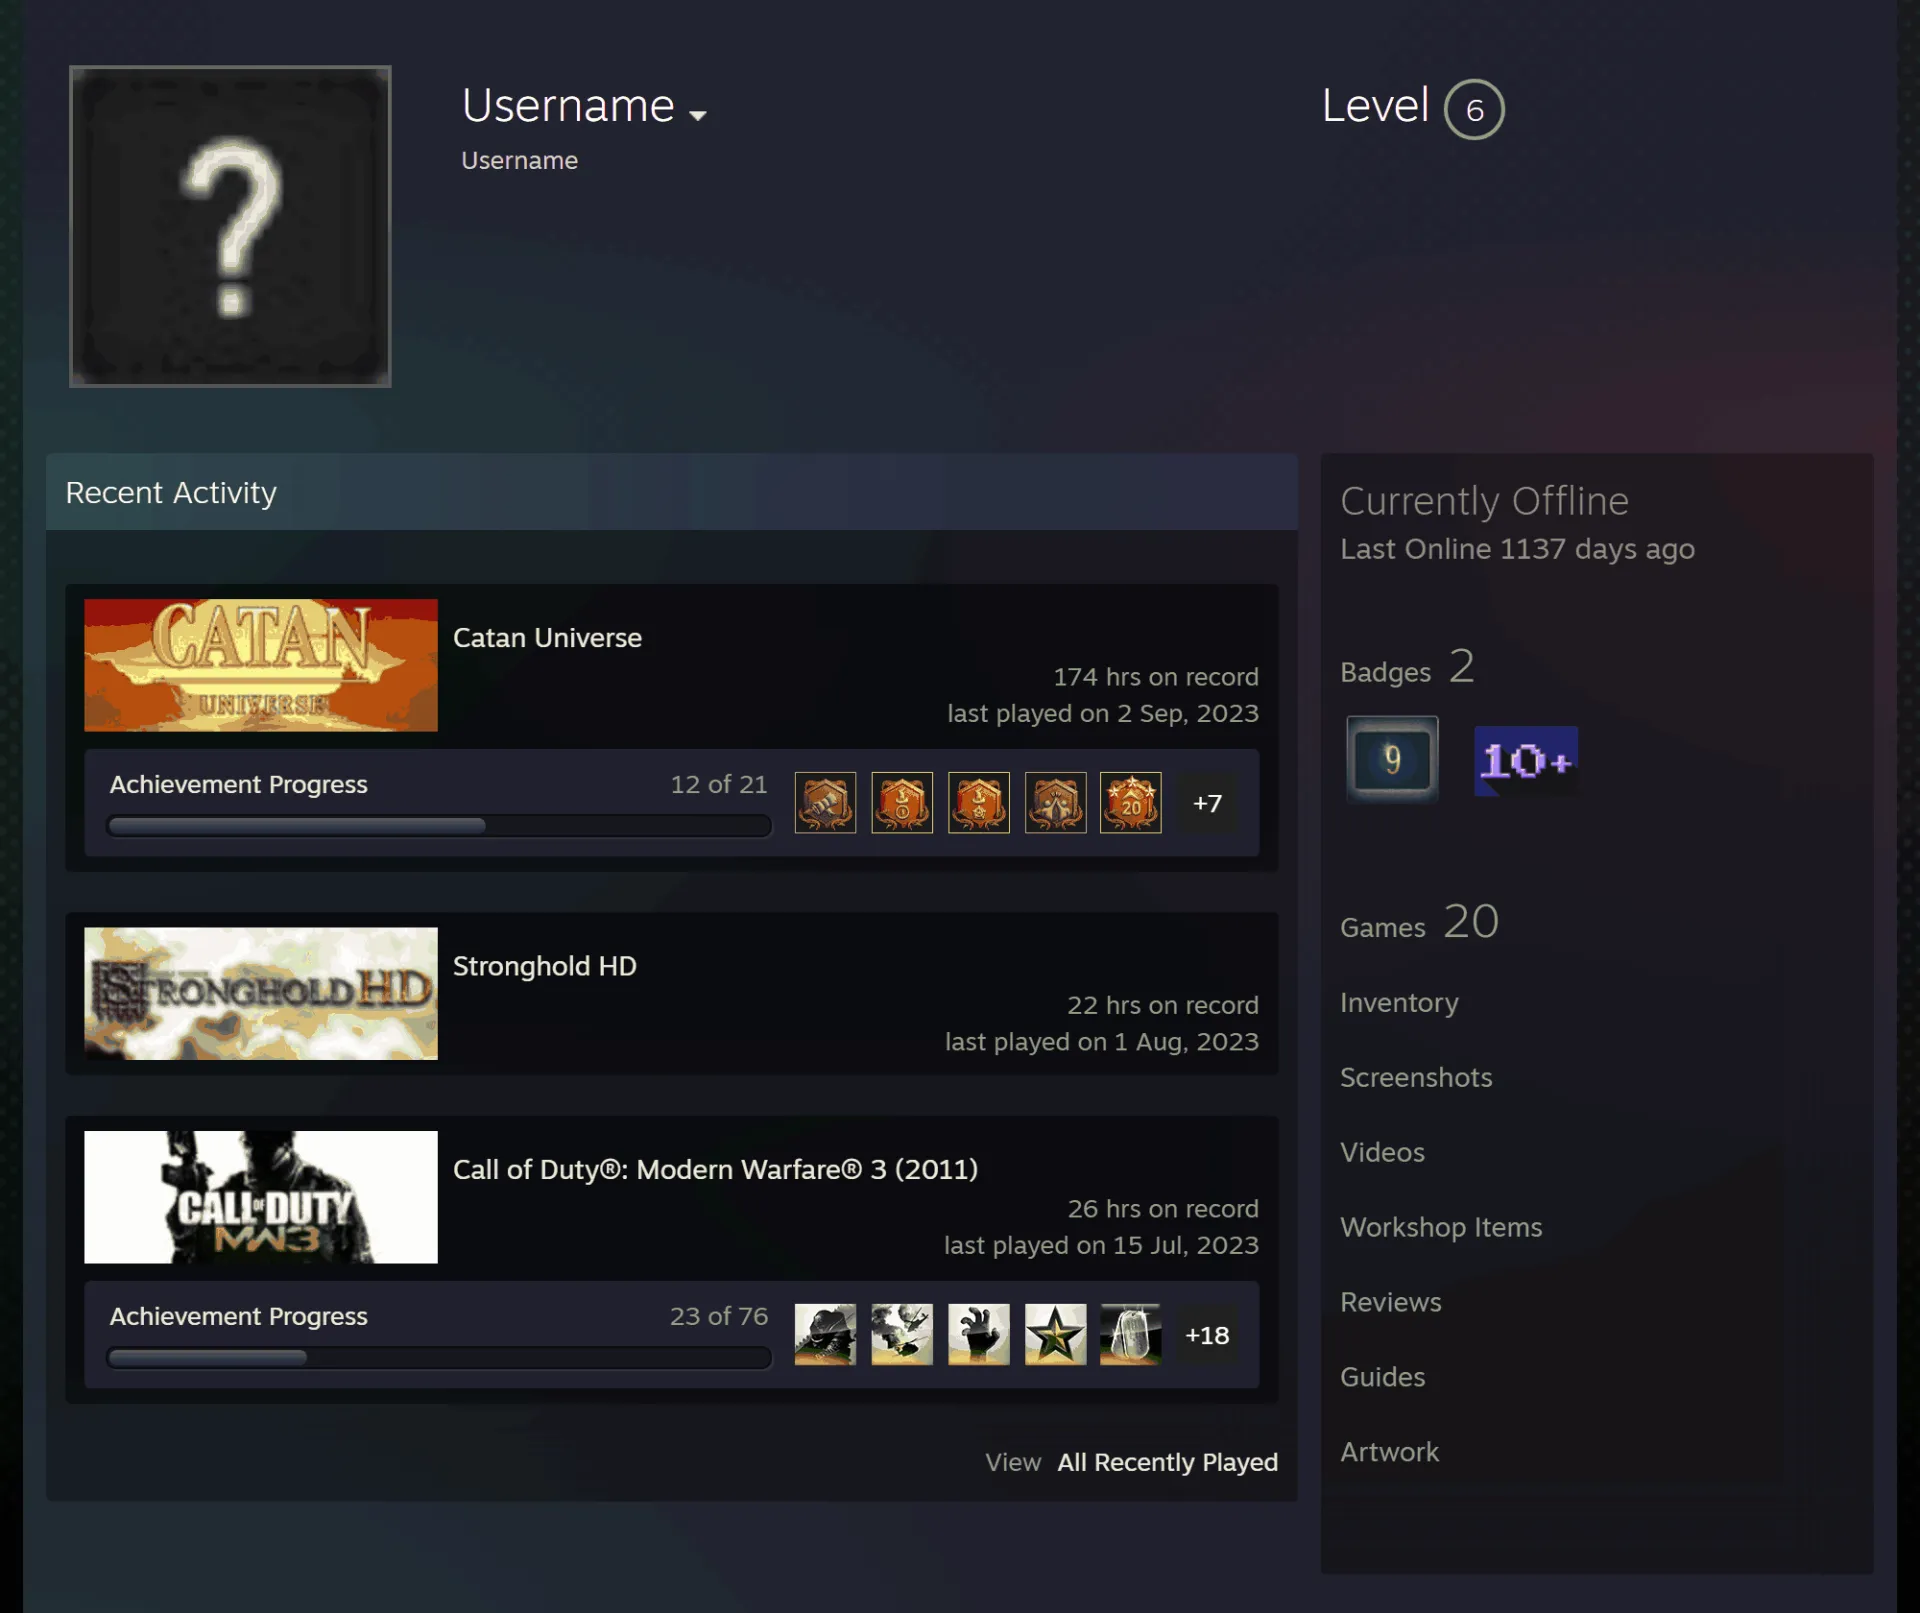
Task: Click the Stronghold HD game title
Action: pos(545,966)
